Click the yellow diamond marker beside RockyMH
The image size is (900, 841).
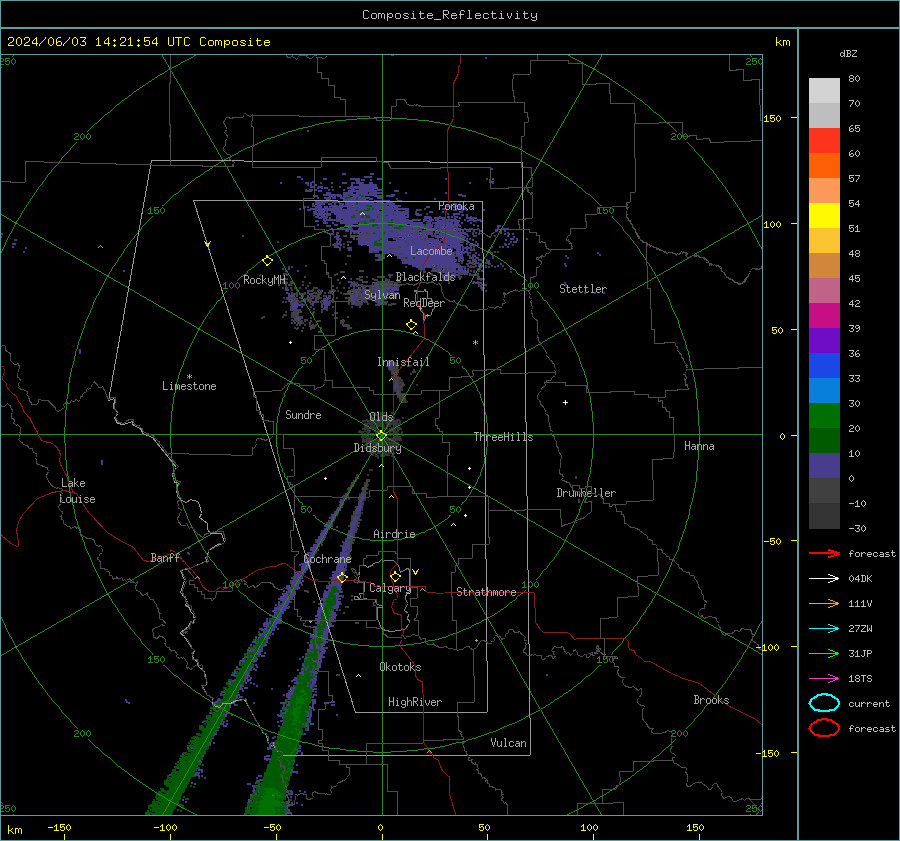point(267,261)
